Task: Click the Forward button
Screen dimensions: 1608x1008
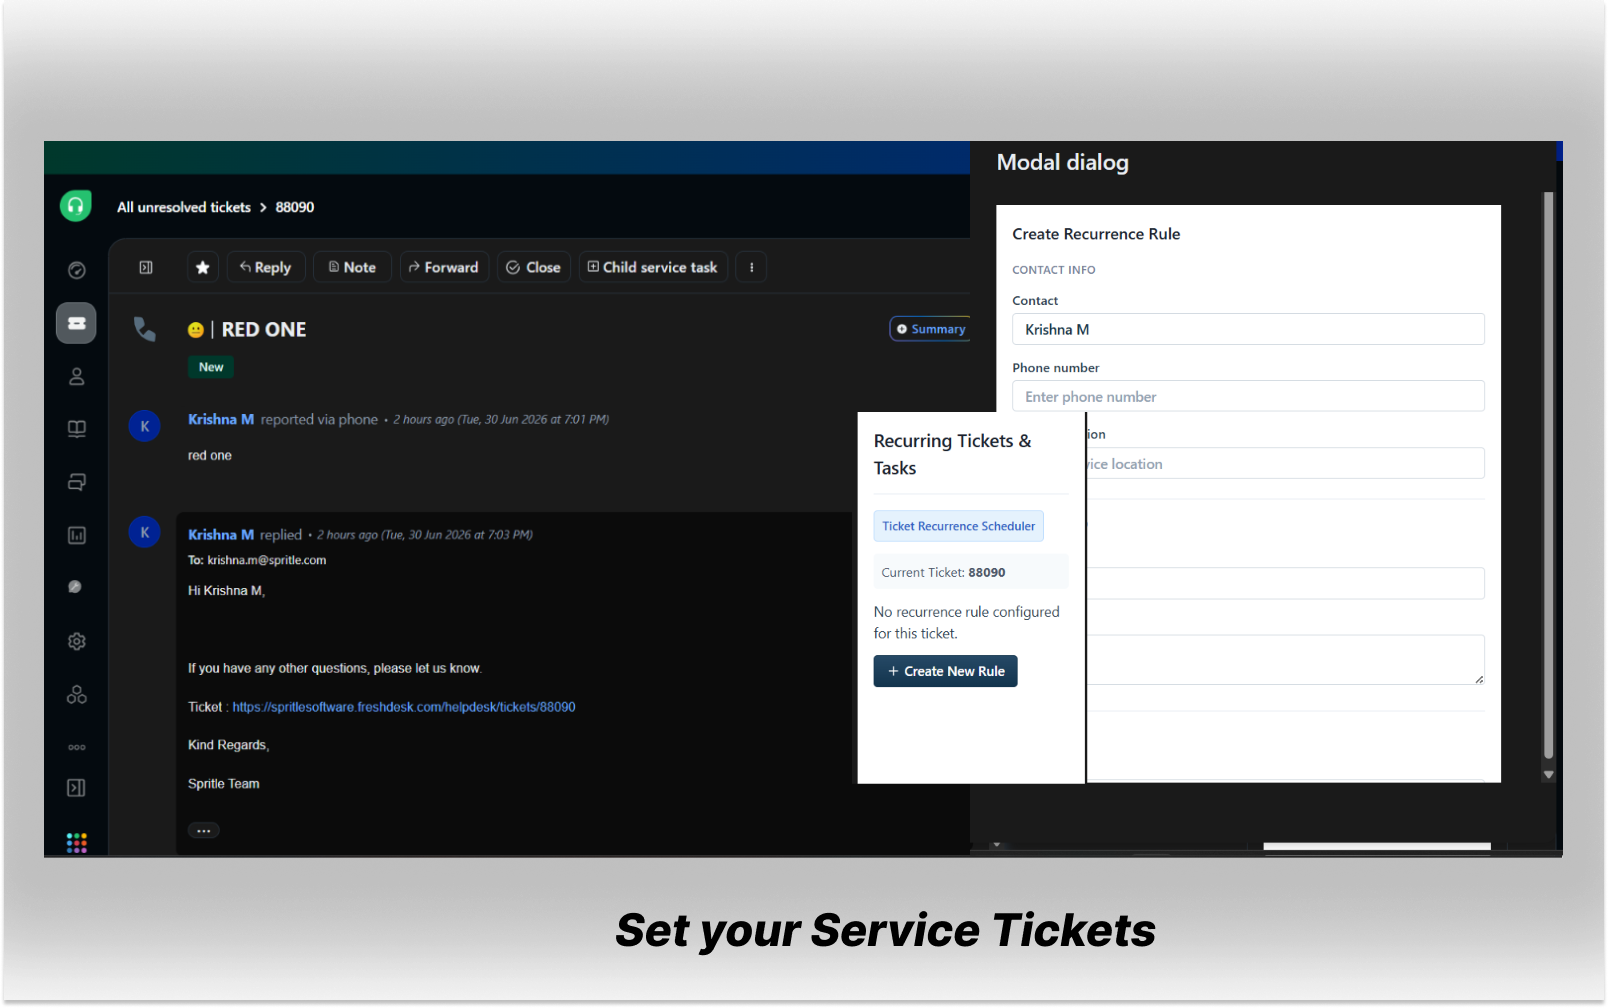Action: point(444,267)
